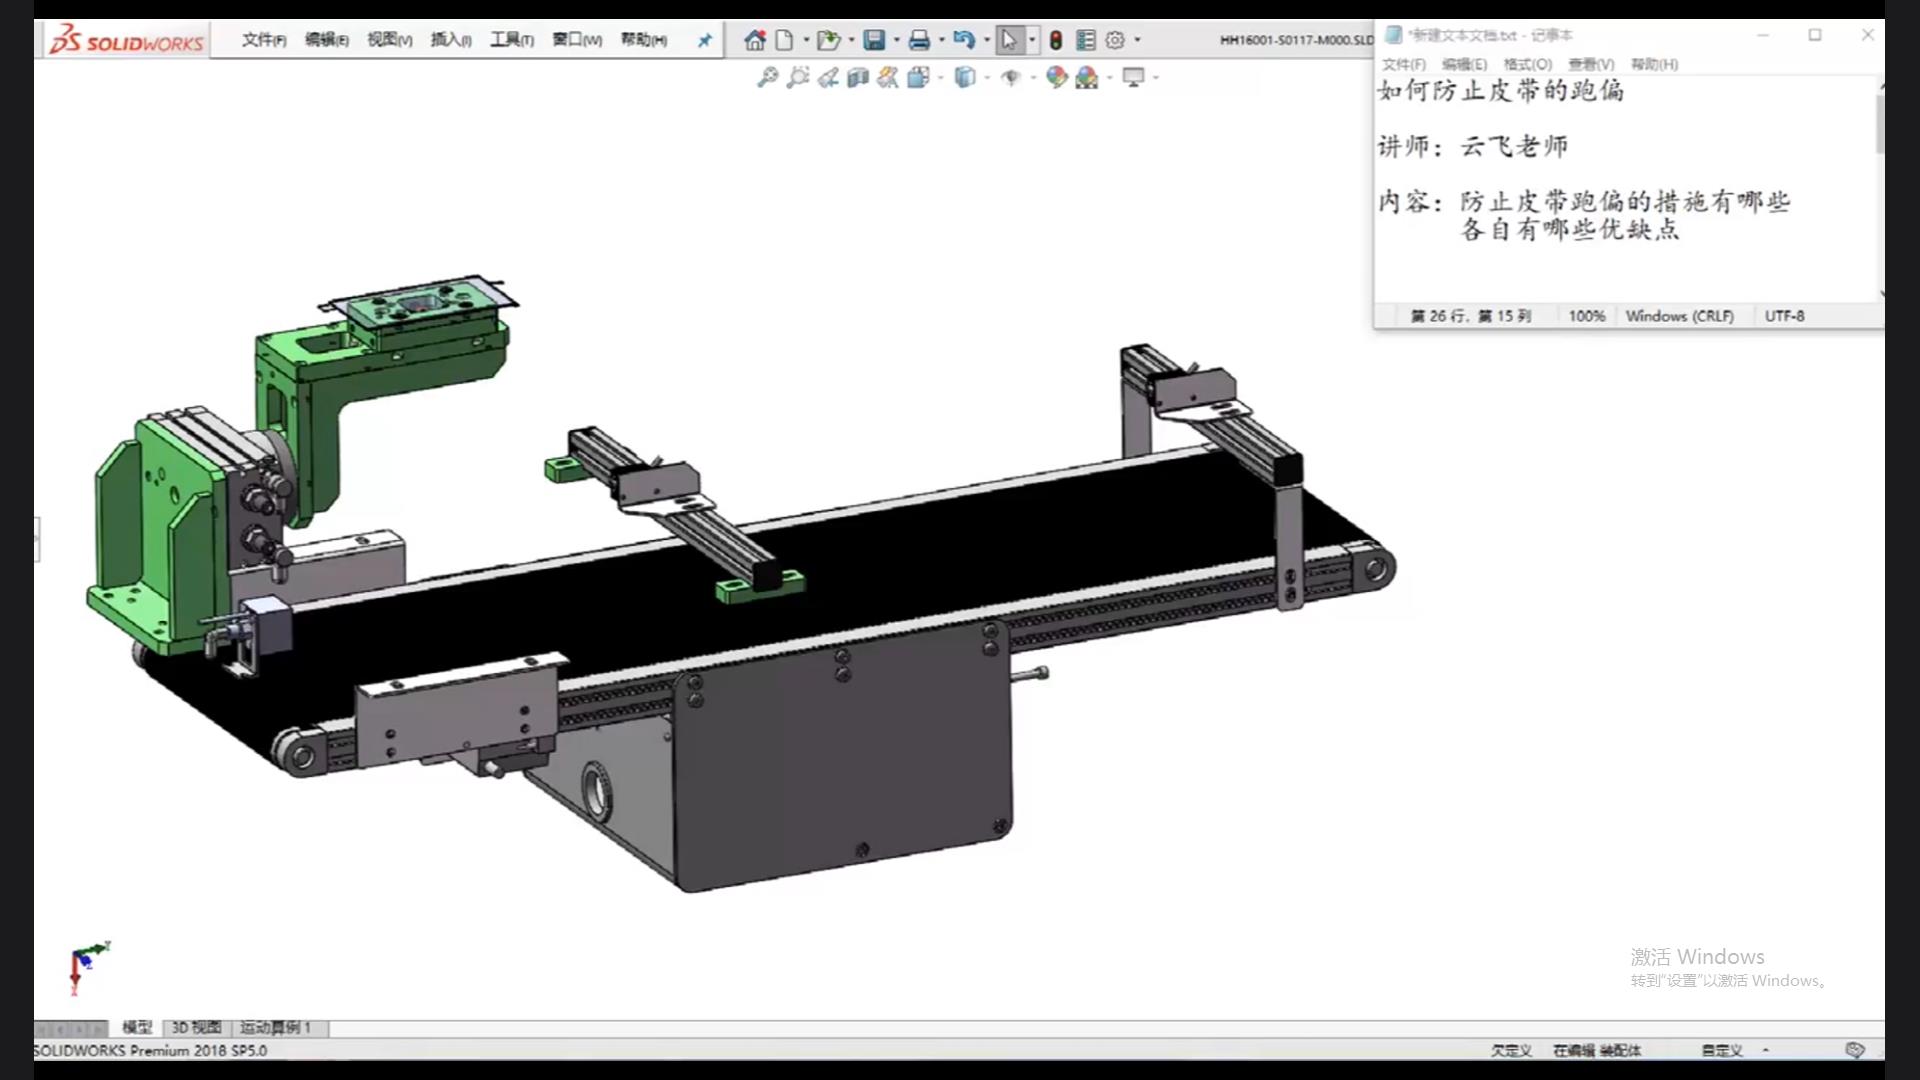
Task: Expand the Display Style dropdown arrow
Action: 986,77
